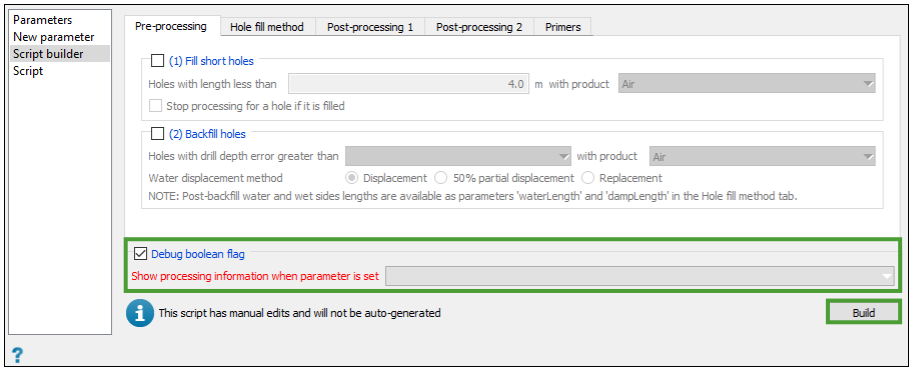Image resolution: width=916 pixels, height=372 pixels.
Task: Open the Fill short holes product dropdown
Action: pyautogui.click(x=747, y=84)
